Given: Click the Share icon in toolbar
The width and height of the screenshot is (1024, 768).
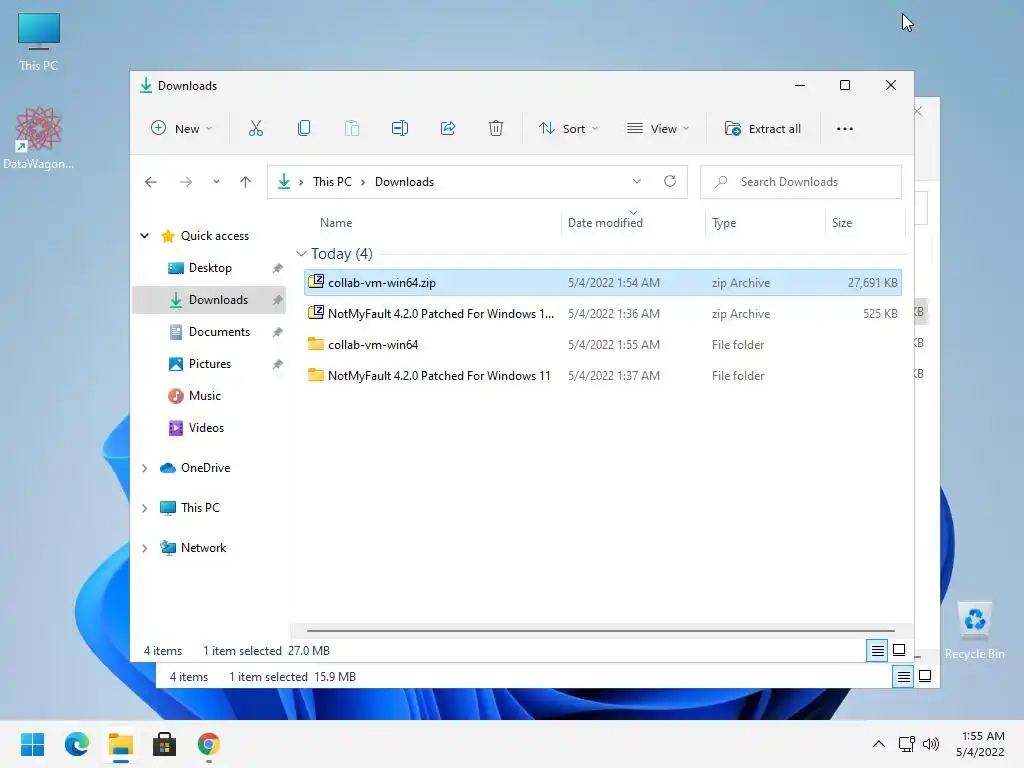Looking at the screenshot, I should point(448,129).
